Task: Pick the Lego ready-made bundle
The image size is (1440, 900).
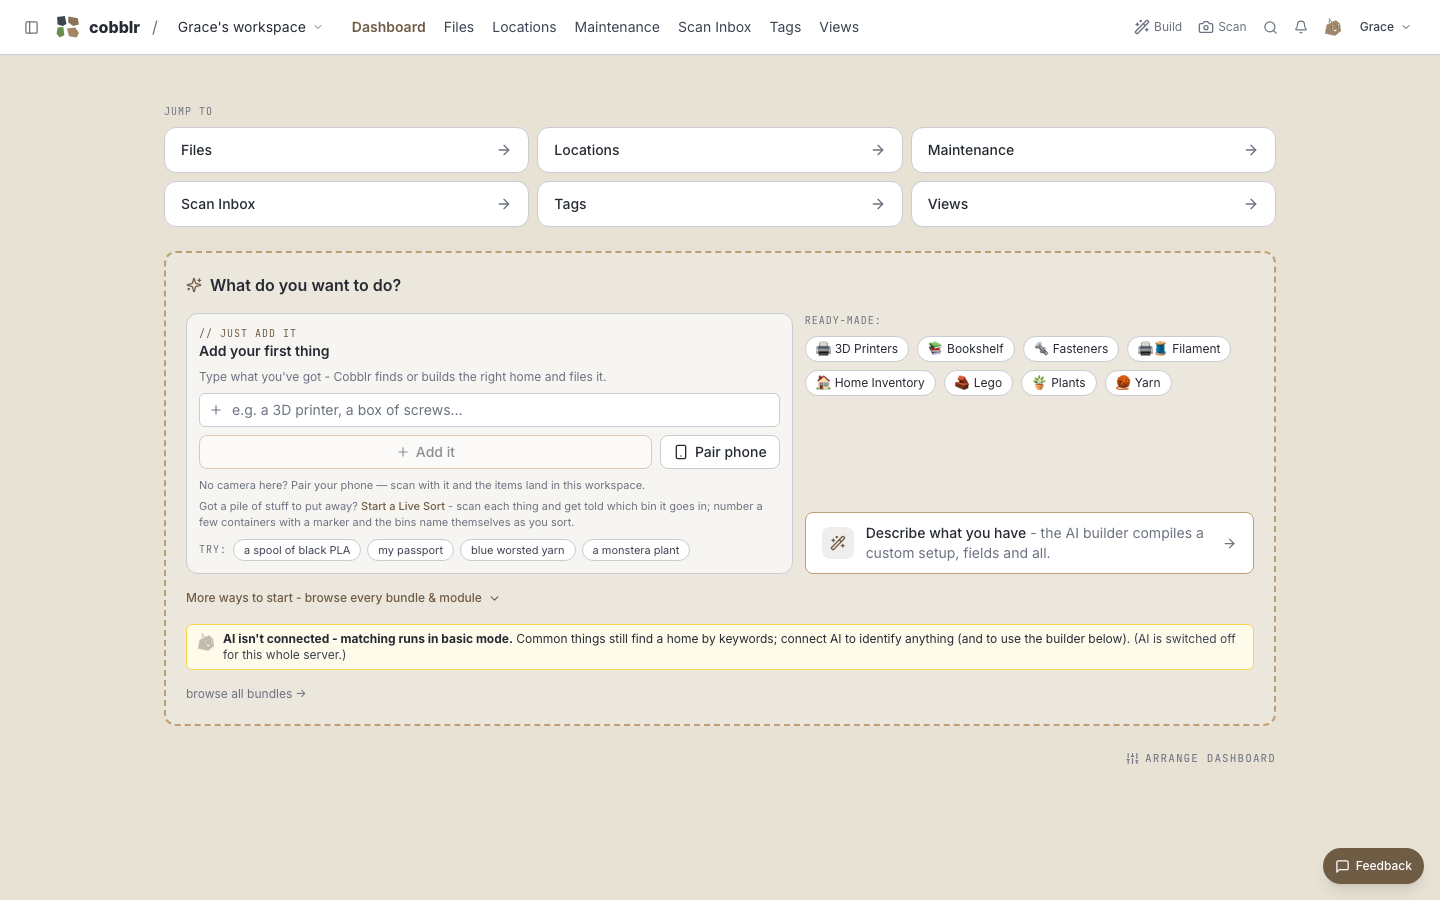Action: click(978, 383)
